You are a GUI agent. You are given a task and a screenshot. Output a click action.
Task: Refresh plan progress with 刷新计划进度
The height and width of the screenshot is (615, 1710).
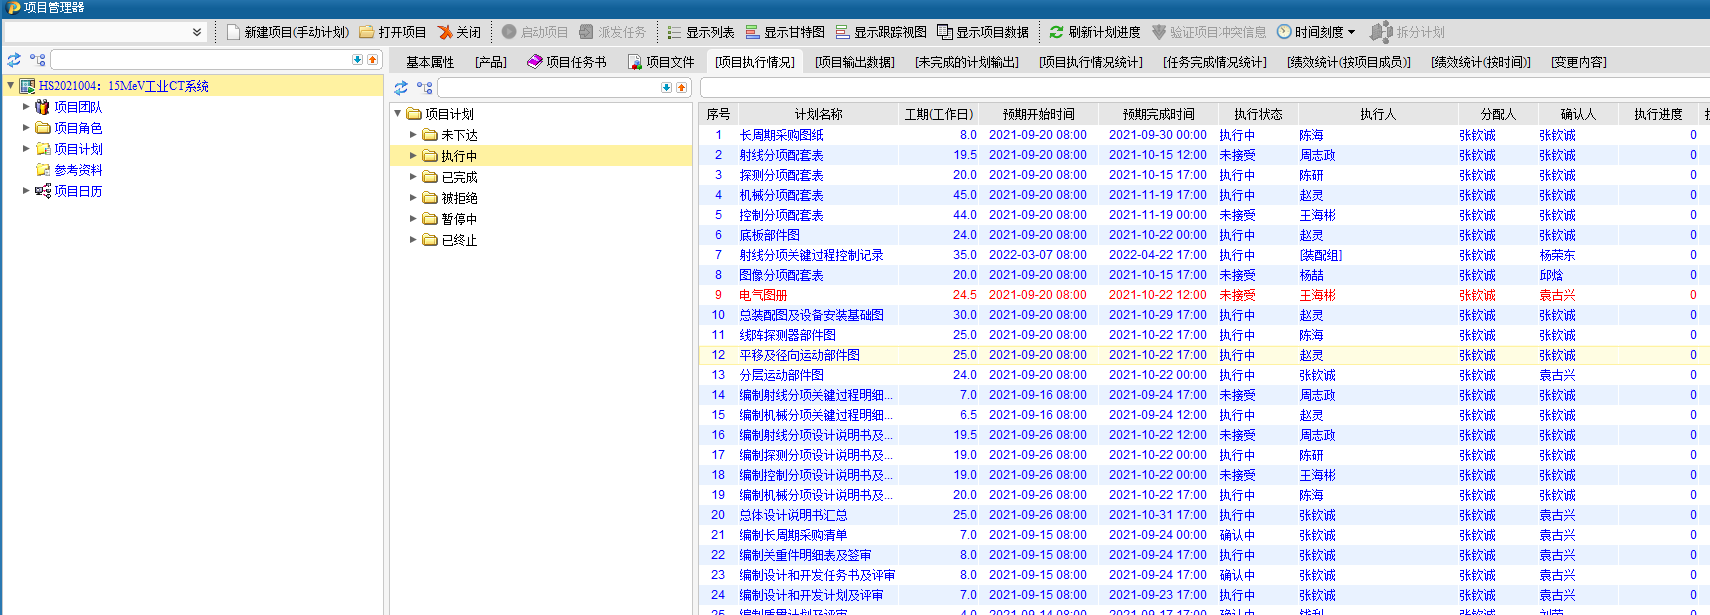point(1094,32)
